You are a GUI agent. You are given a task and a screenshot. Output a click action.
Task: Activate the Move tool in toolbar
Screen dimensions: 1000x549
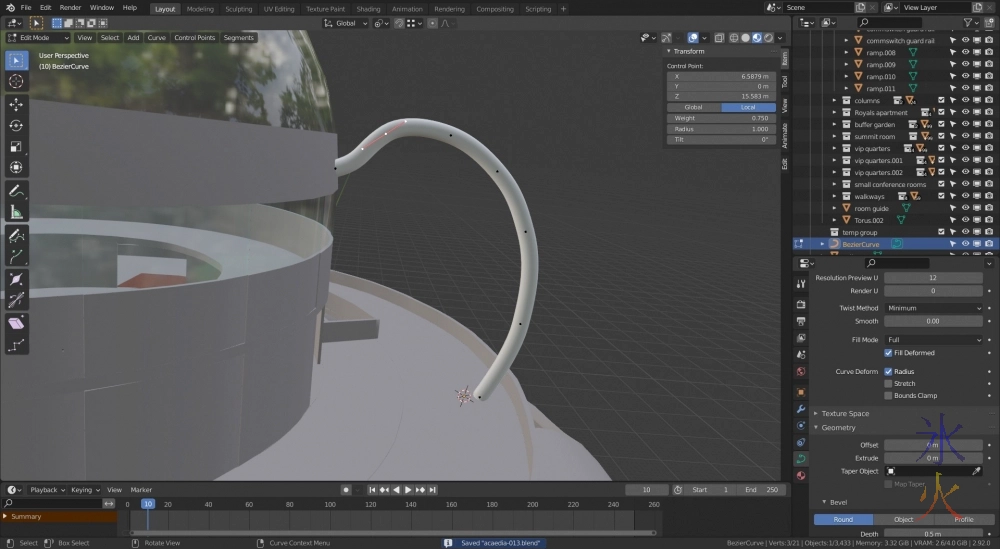point(16,104)
